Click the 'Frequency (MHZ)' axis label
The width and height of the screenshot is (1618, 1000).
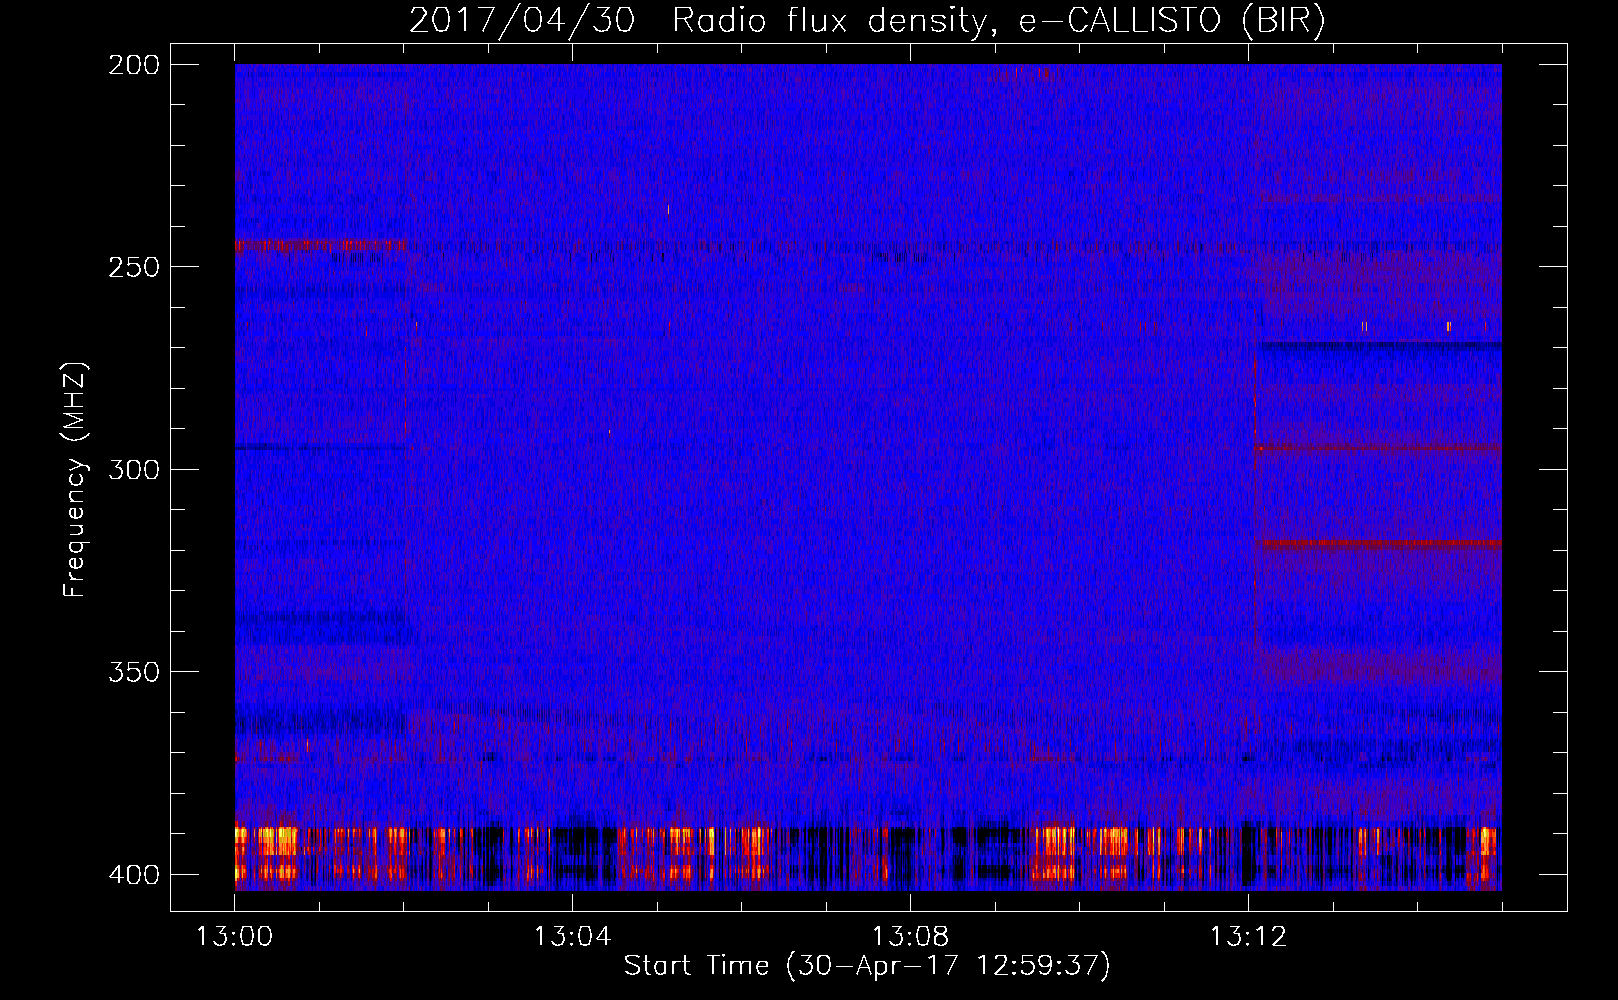point(75,479)
